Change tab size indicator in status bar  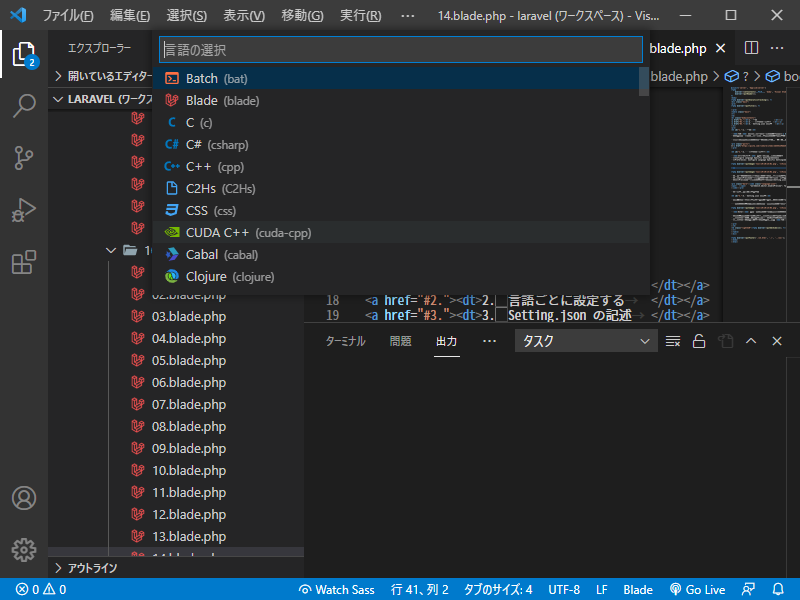coord(497,589)
